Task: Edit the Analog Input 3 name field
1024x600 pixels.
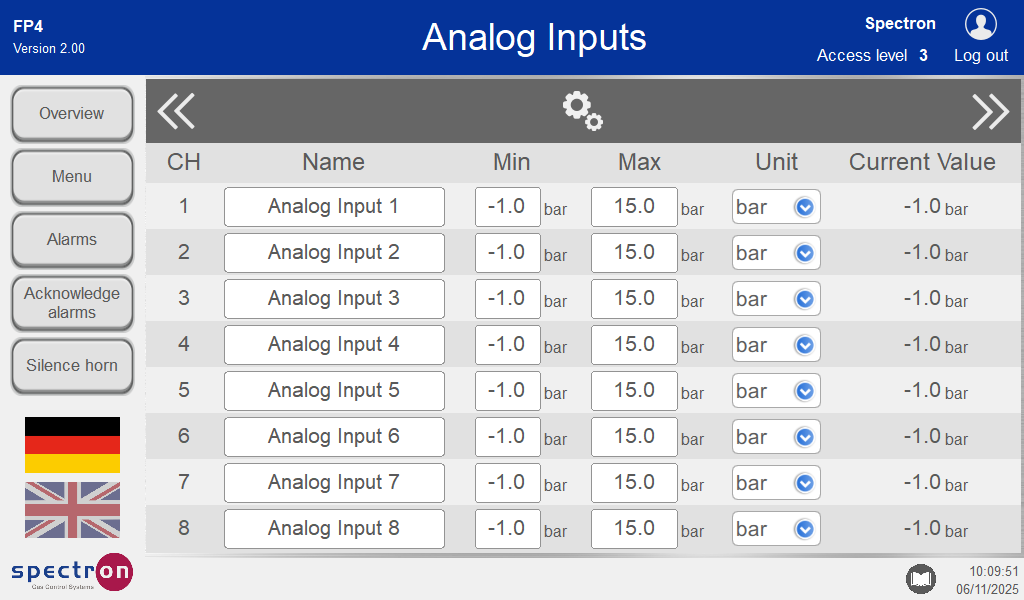Action: pos(334,299)
